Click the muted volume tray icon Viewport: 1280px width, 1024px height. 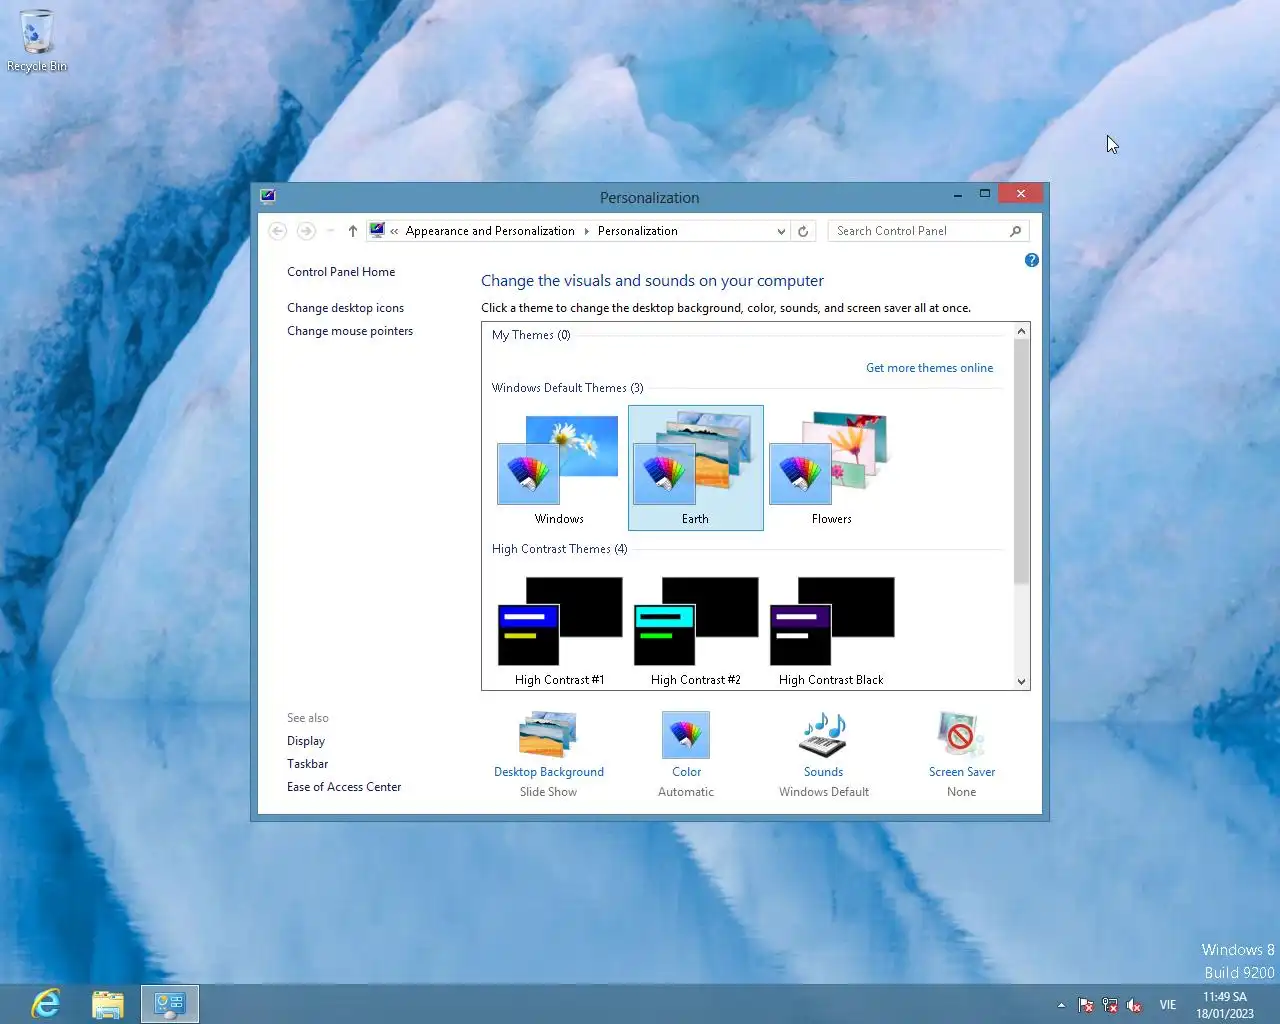(x=1134, y=1005)
